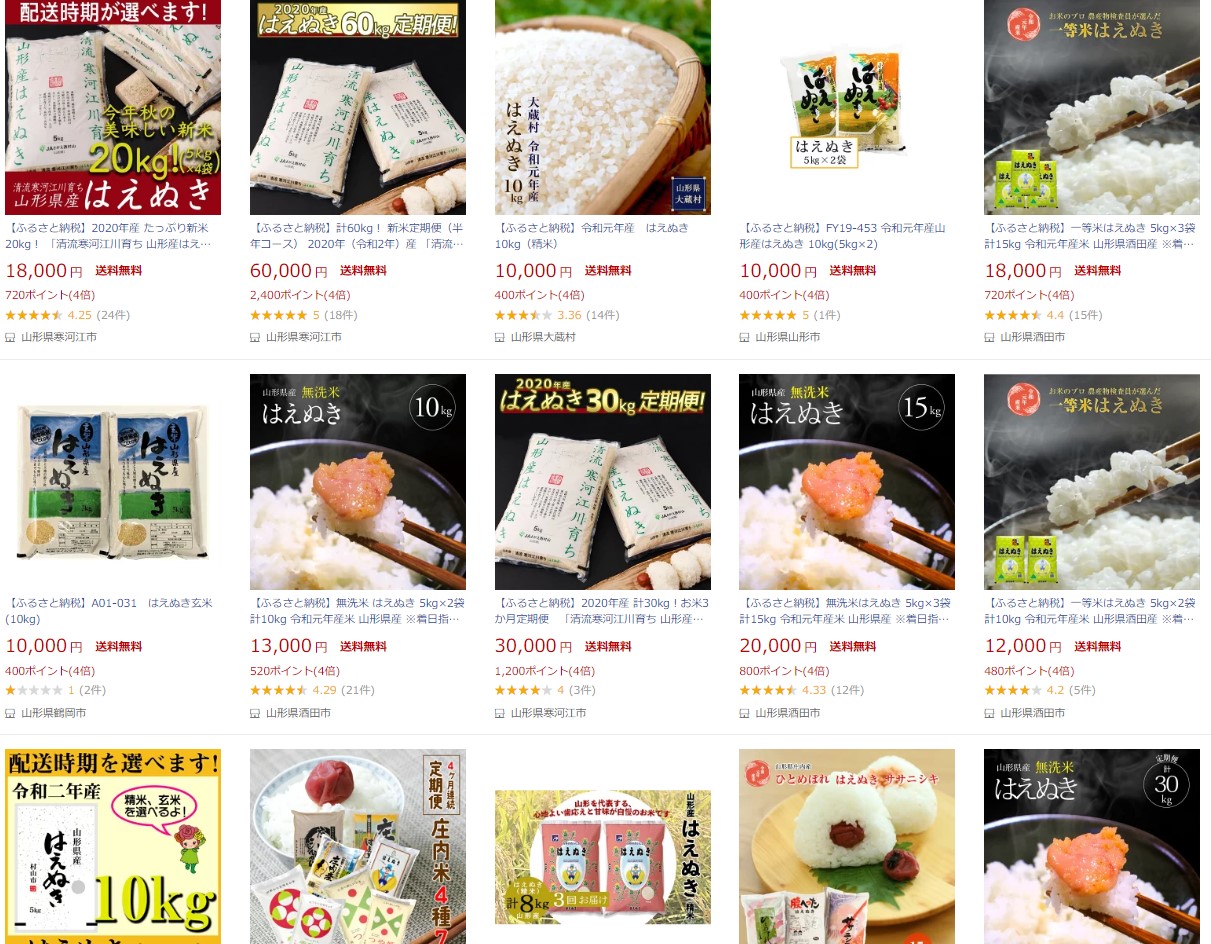
Task: Open the 60kg 新米定期便 product thumbnail
Action: point(358,107)
